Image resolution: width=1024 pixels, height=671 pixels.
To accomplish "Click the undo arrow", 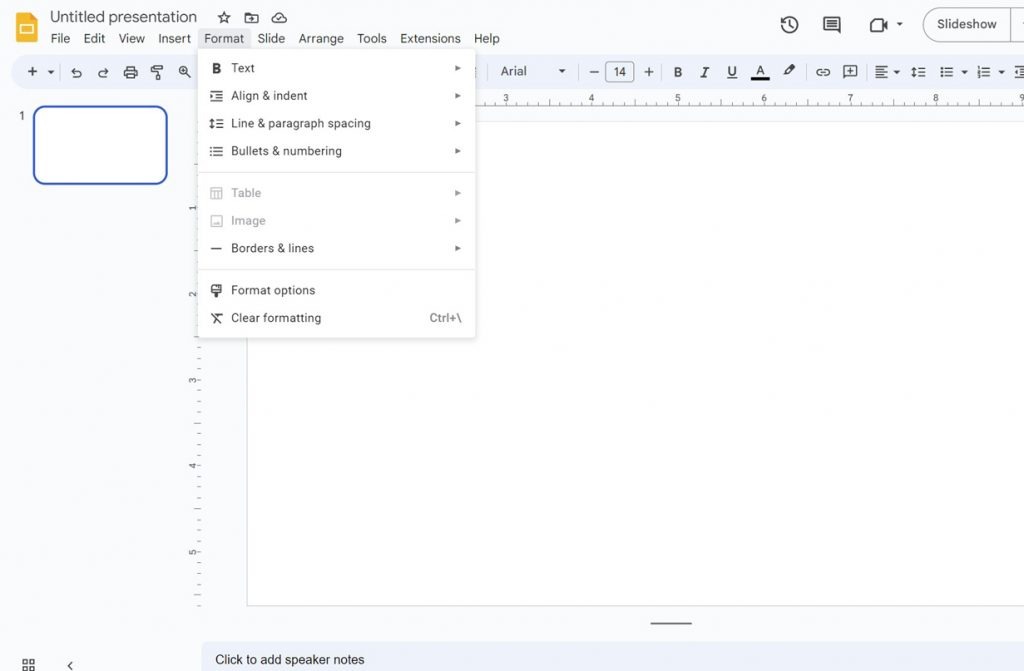I will [76, 72].
